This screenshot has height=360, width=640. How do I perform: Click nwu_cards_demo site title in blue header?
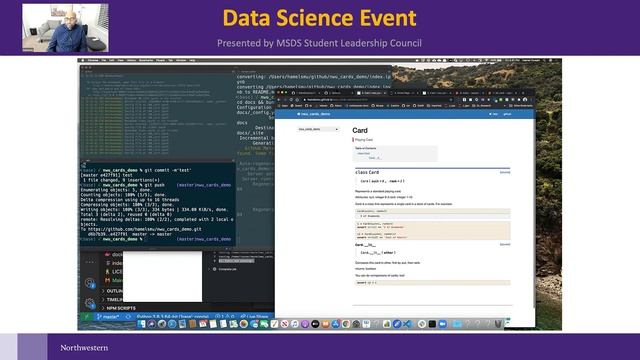pos(314,114)
